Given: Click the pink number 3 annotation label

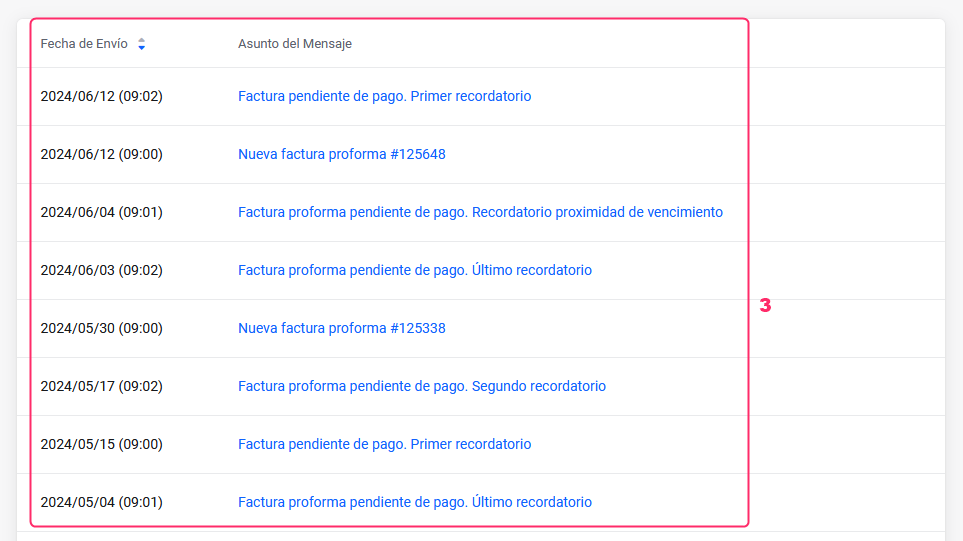Looking at the screenshot, I should point(765,306).
